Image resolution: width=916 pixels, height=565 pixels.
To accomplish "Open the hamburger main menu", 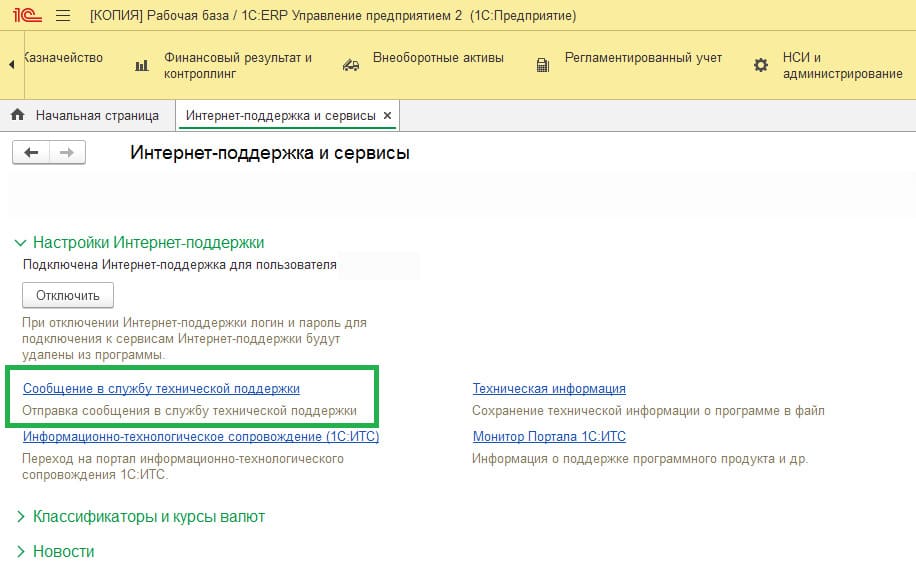I will point(63,16).
